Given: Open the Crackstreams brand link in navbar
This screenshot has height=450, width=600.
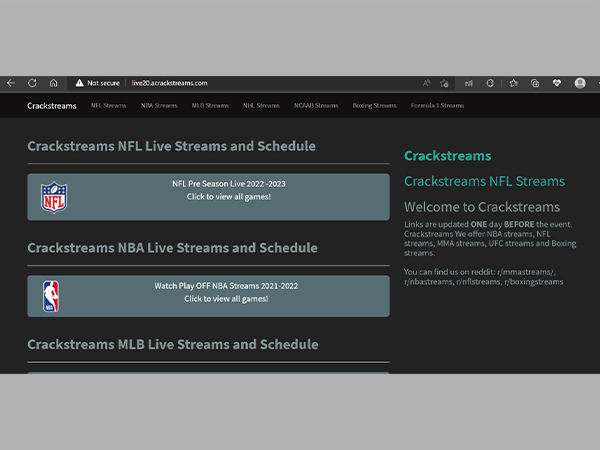Looking at the screenshot, I should coord(52,106).
